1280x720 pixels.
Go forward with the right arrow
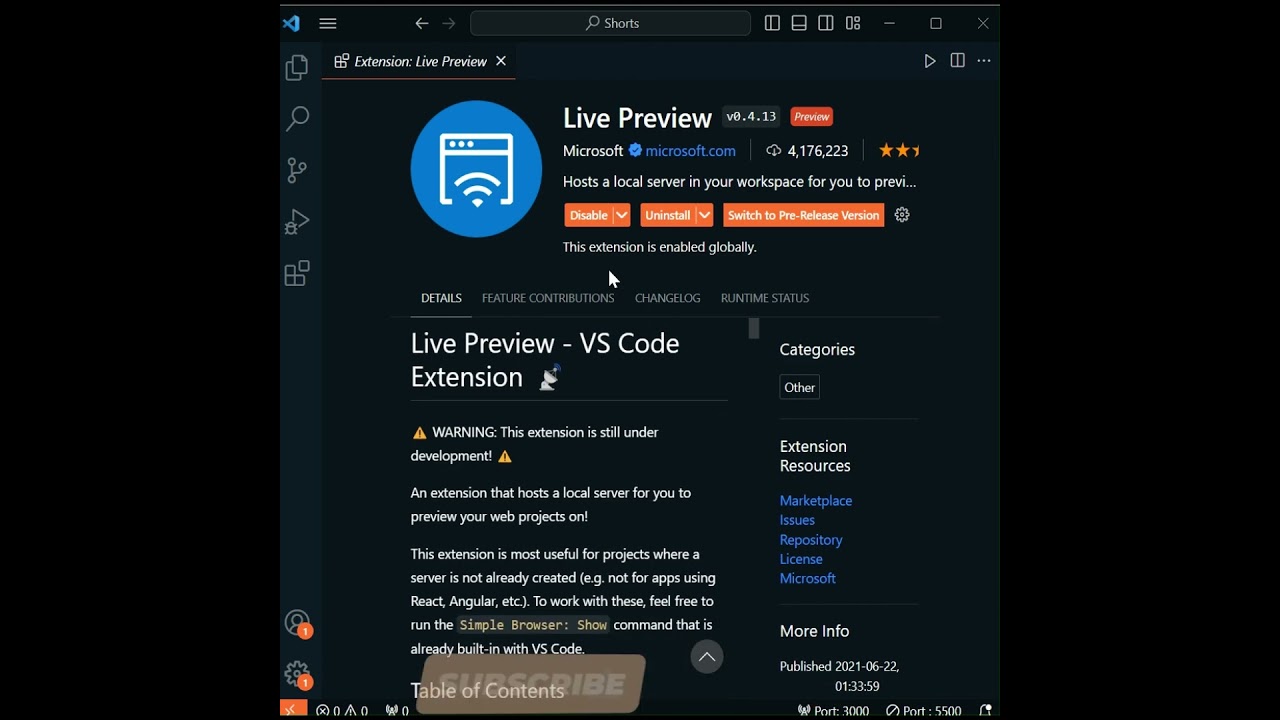click(448, 23)
